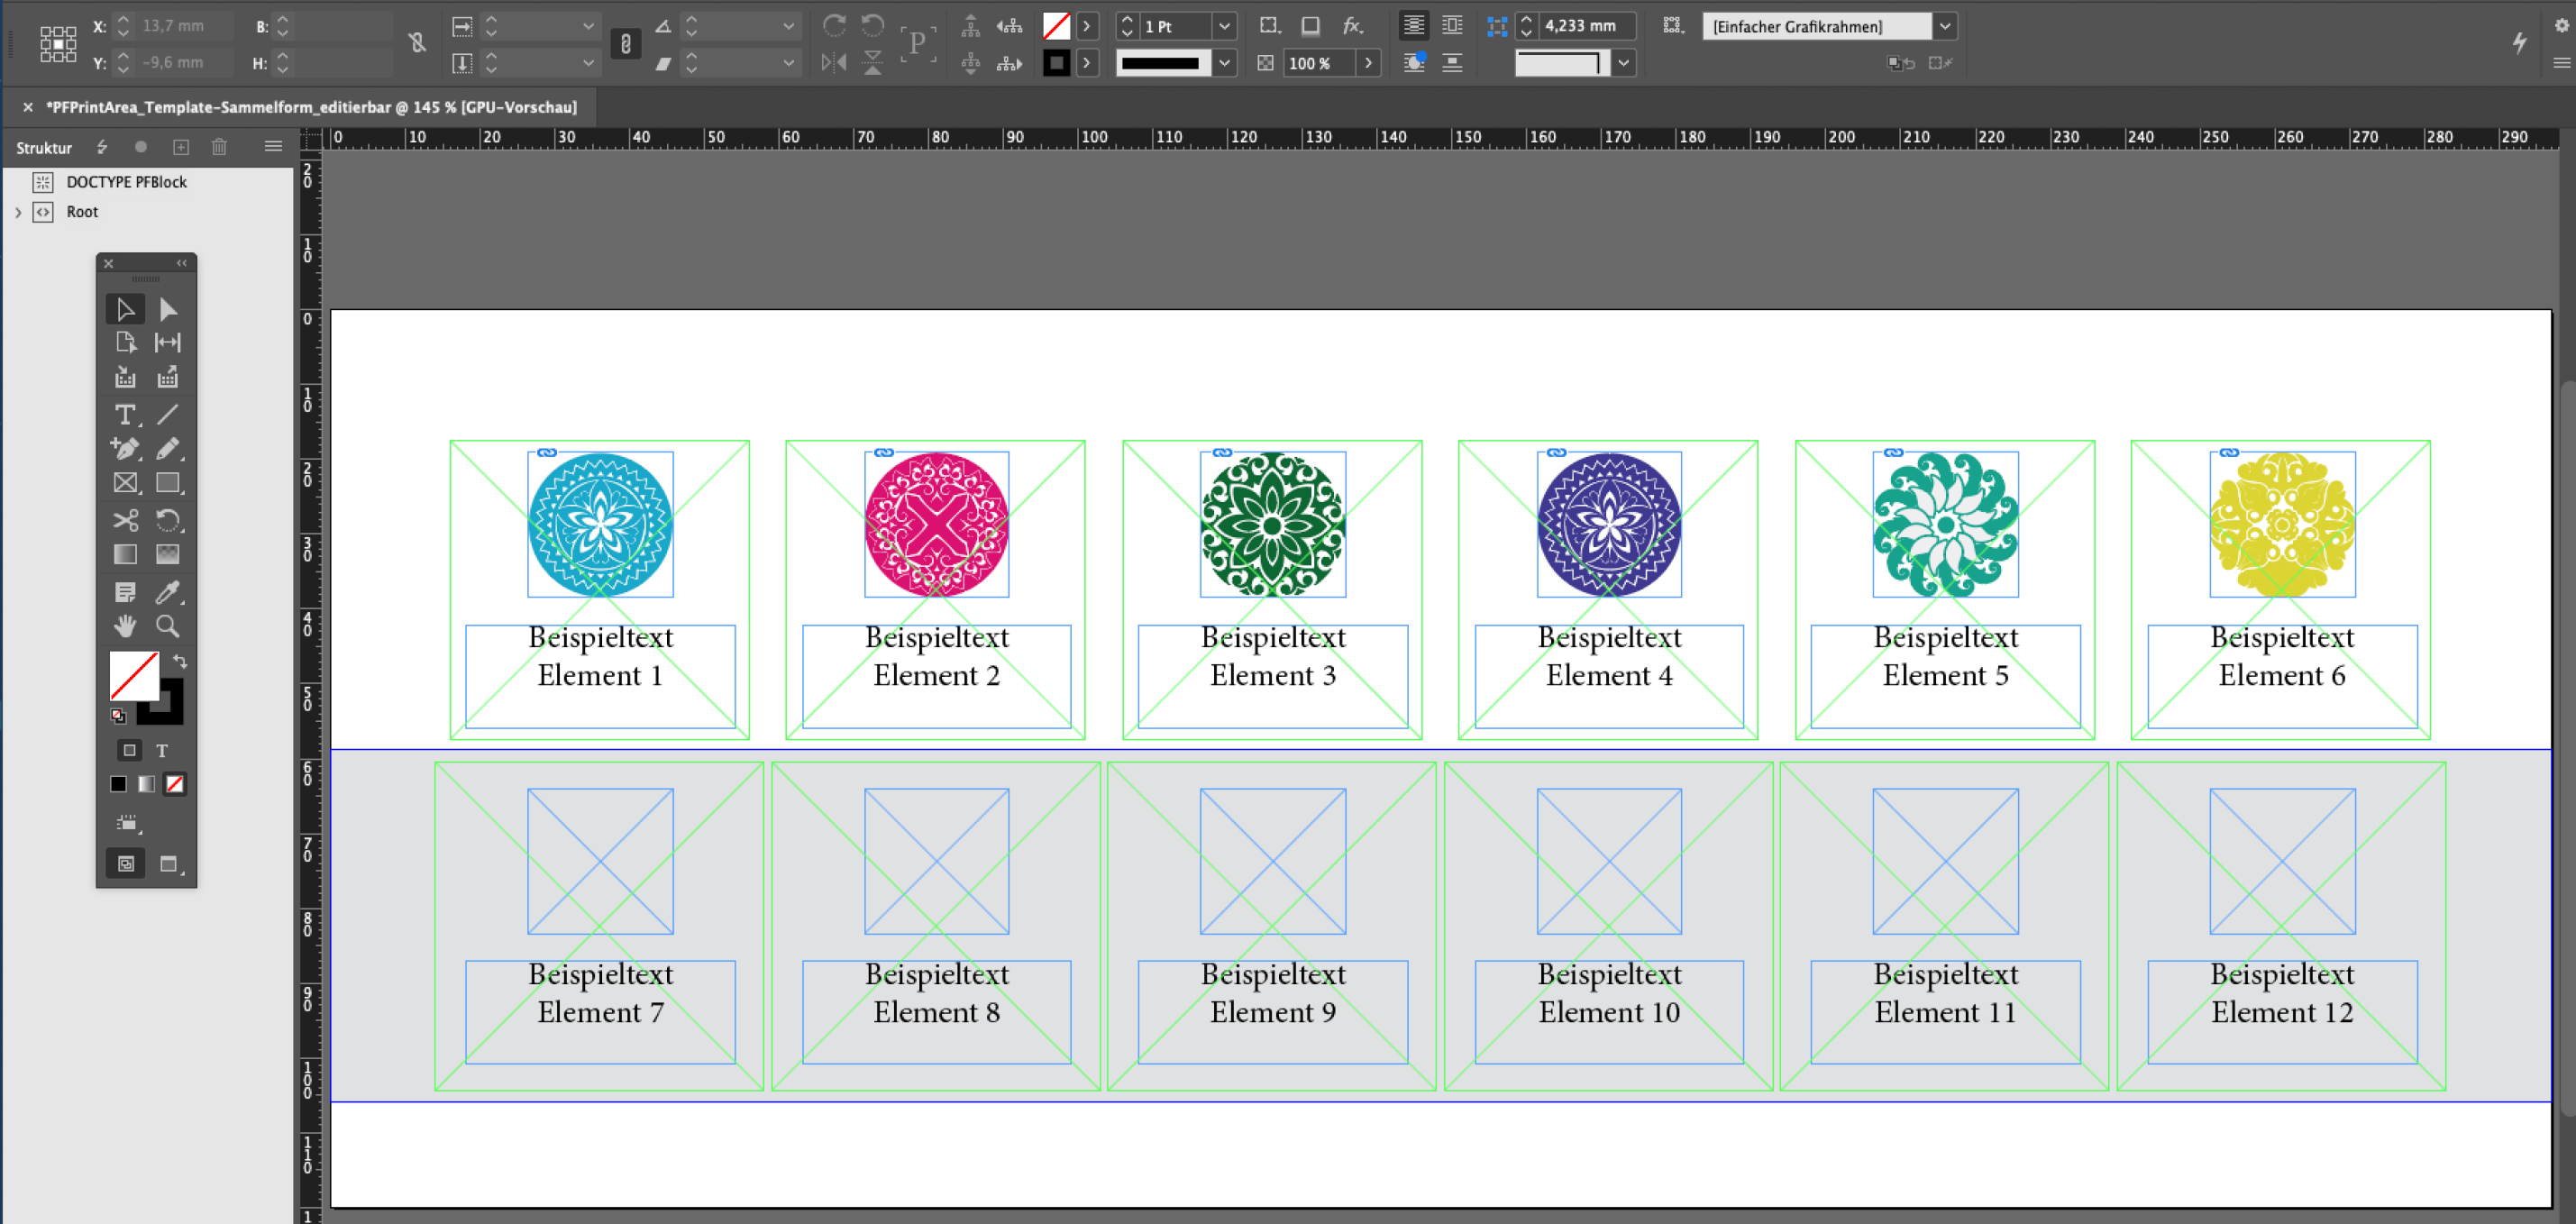
Task: Choose the Rectangle Frame tool
Action: tap(124, 484)
